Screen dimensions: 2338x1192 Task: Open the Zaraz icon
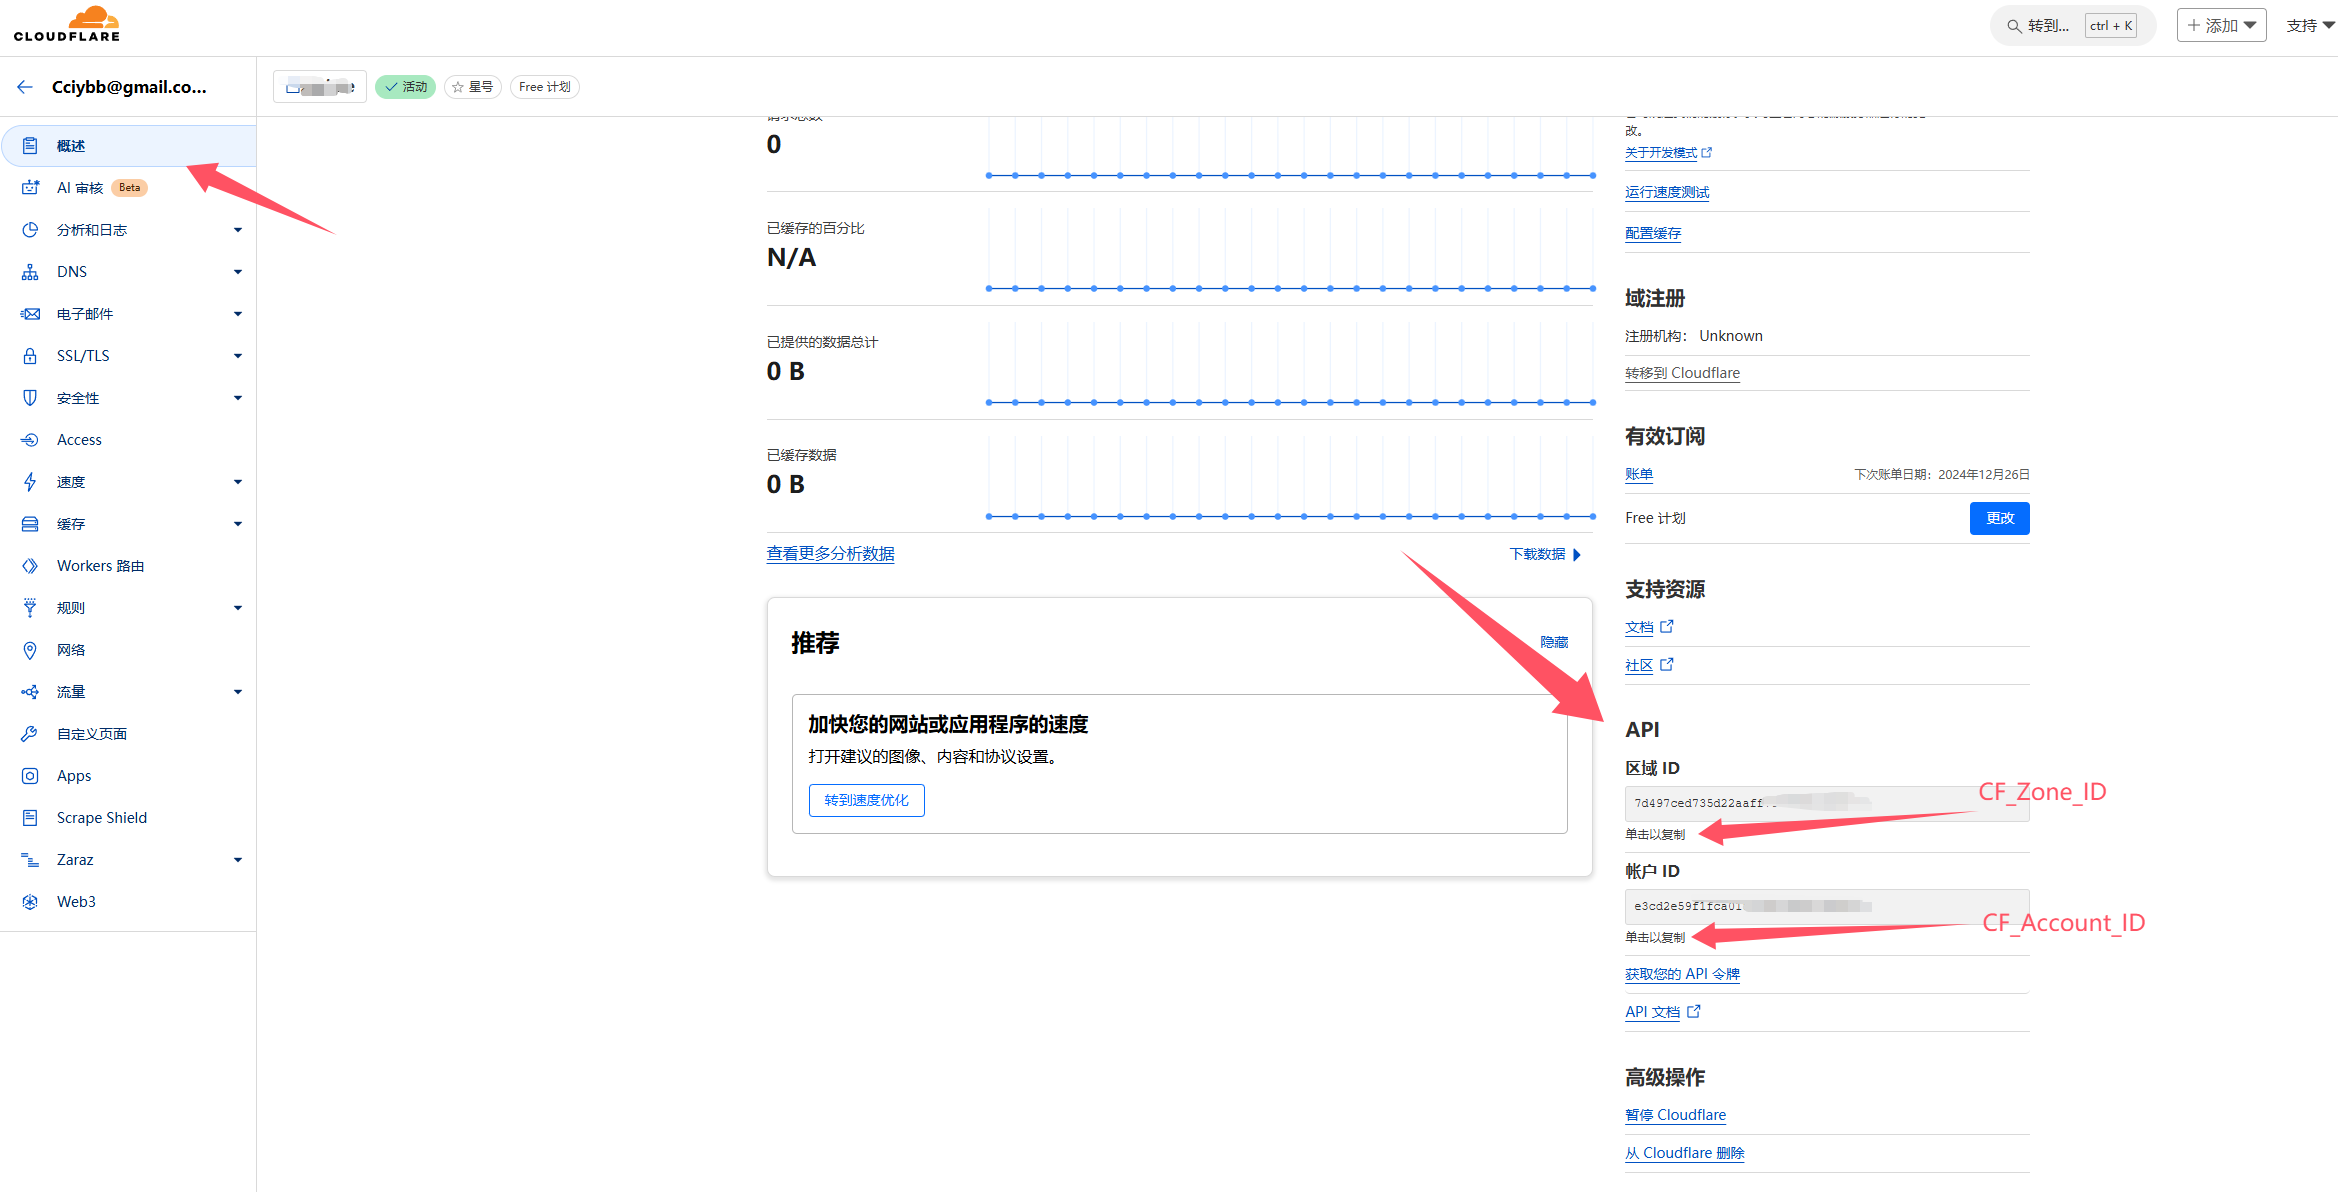click(30, 859)
